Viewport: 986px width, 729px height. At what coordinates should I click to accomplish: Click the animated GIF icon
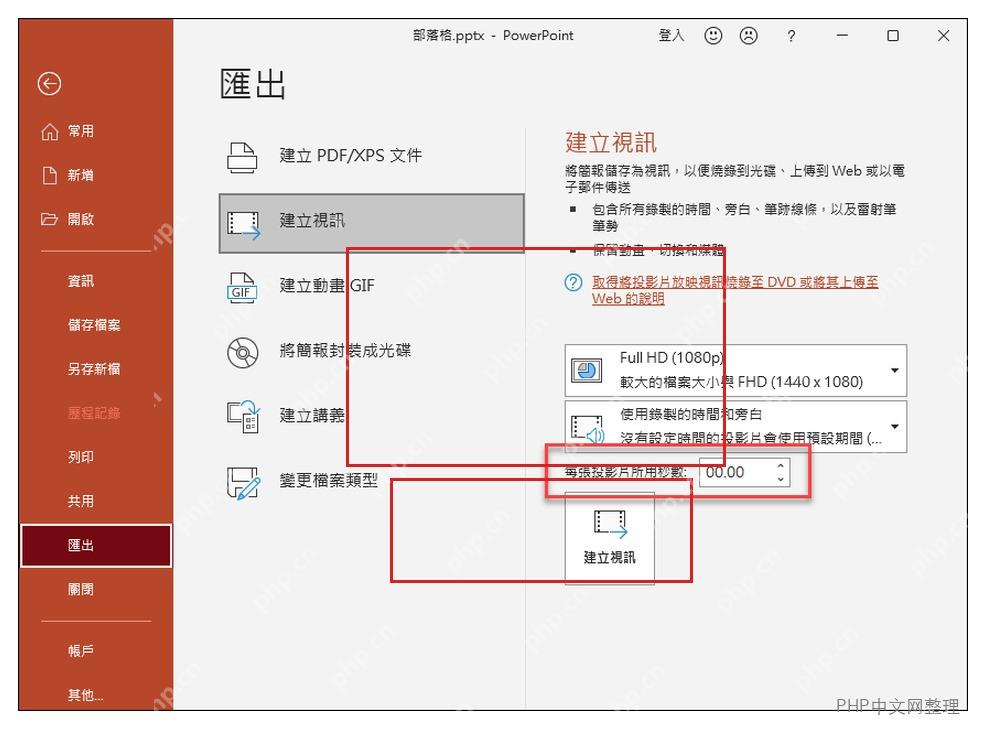[242, 288]
